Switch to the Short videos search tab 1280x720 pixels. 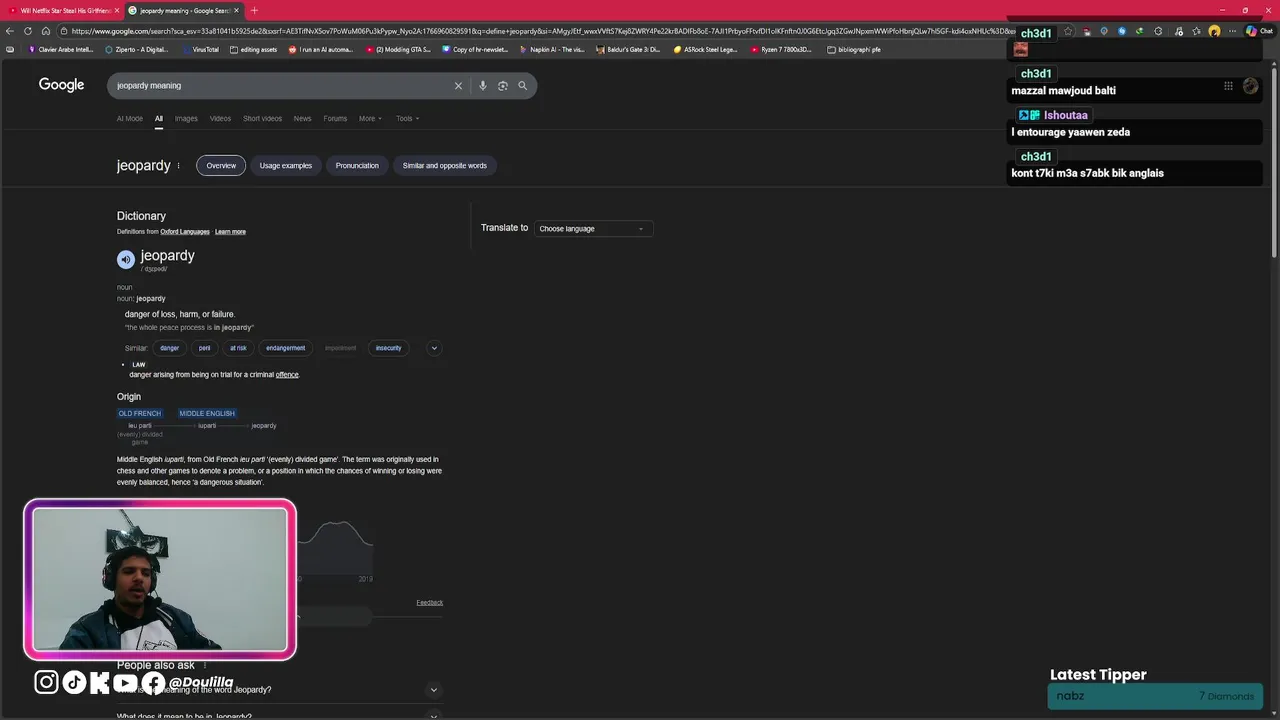click(262, 119)
